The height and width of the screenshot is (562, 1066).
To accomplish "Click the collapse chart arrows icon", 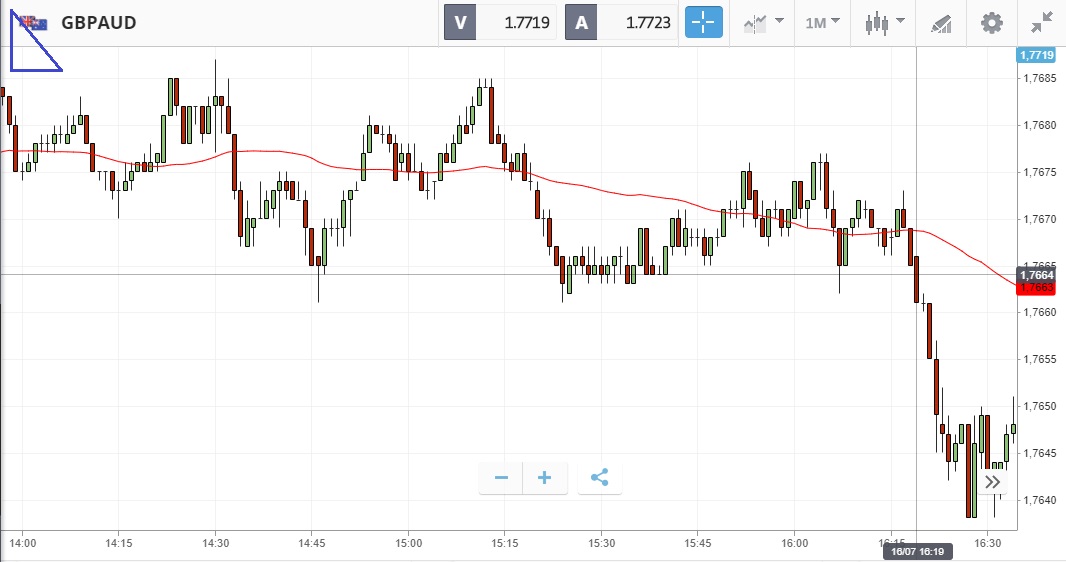I will tap(1041, 22).
